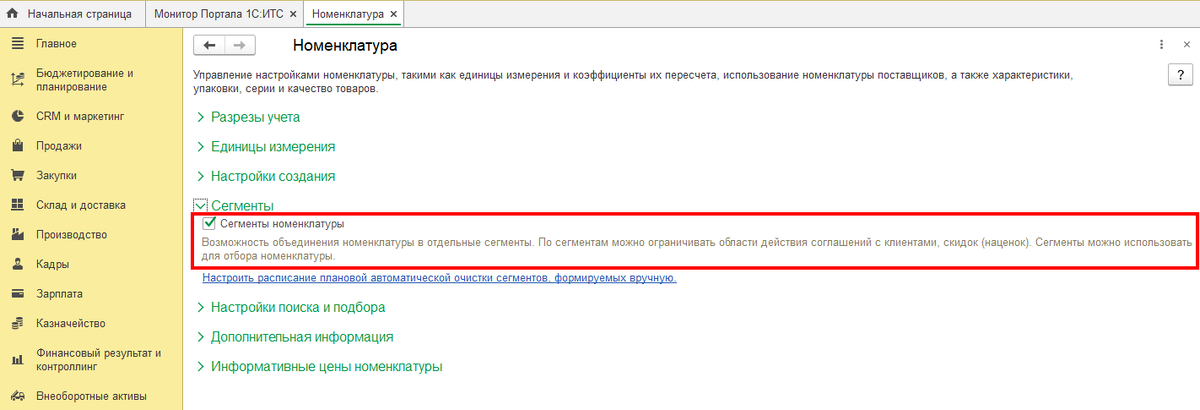Click the Склад и доставка grid icon
This screenshot has height=410, width=1200.
17,205
